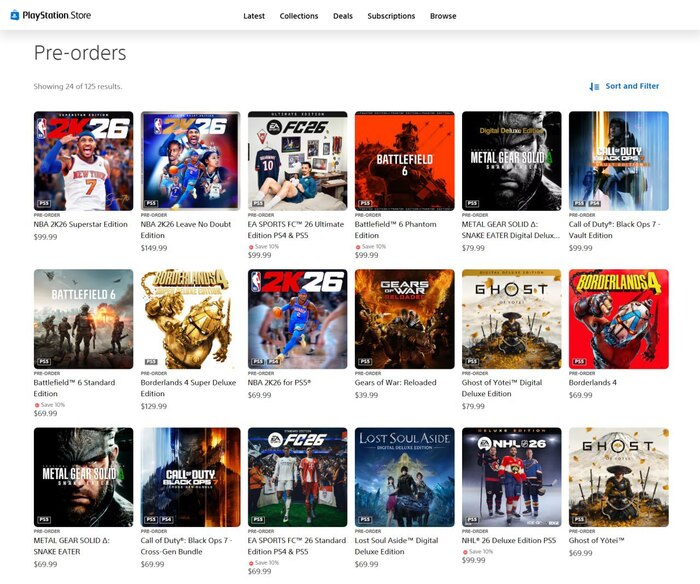Click PS5 badge on red Borderlands 4 cover

click(x=579, y=361)
